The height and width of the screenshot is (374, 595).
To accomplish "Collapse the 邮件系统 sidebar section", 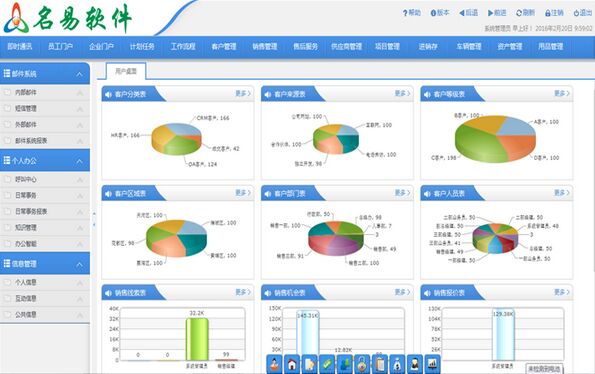I will point(79,74).
